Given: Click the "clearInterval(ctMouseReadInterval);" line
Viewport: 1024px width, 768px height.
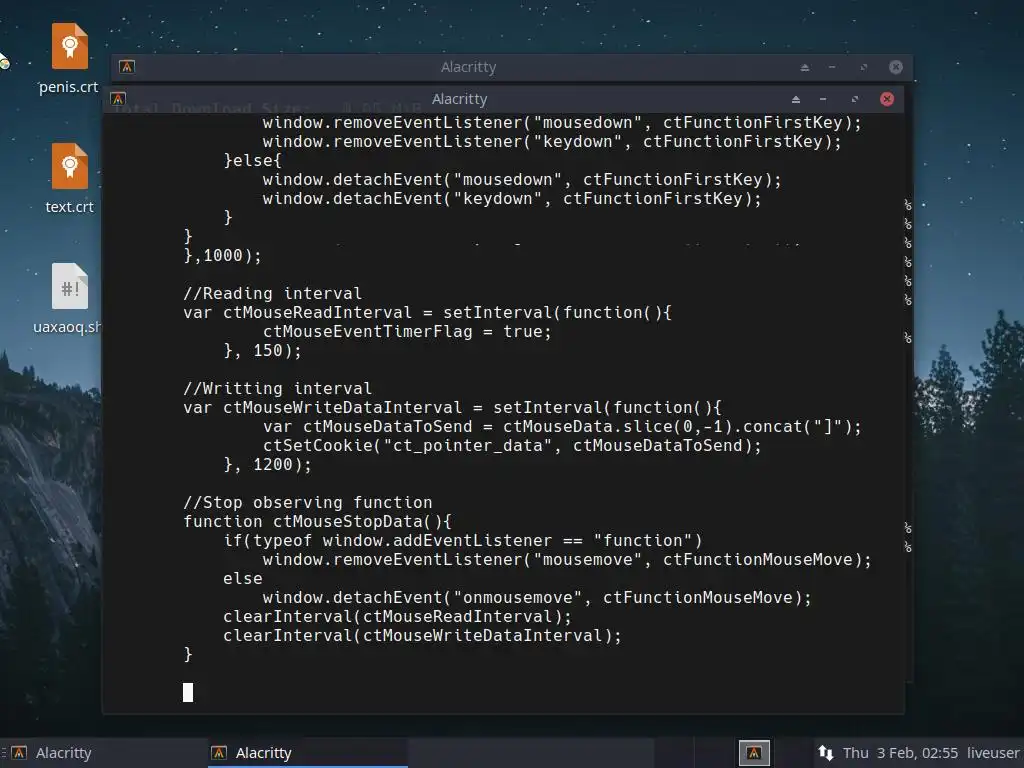Looking at the screenshot, I should (397, 616).
